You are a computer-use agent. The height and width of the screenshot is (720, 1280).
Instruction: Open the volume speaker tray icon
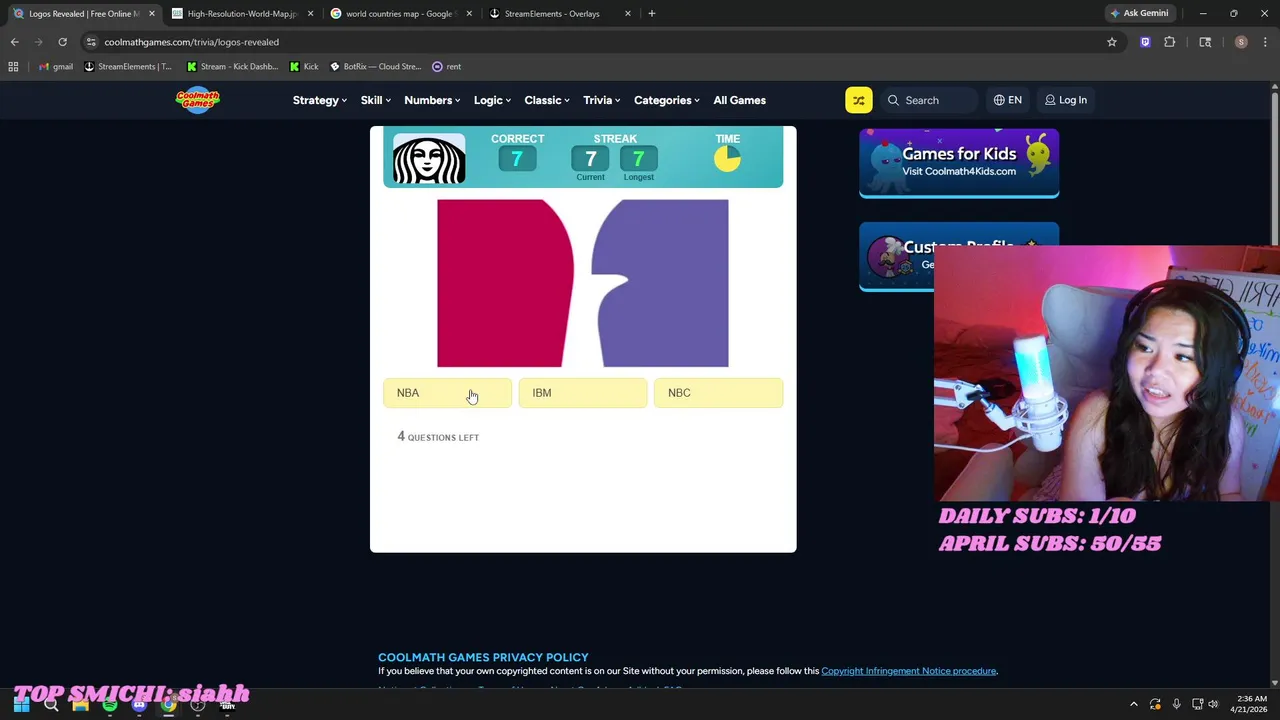coord(1213,705)
